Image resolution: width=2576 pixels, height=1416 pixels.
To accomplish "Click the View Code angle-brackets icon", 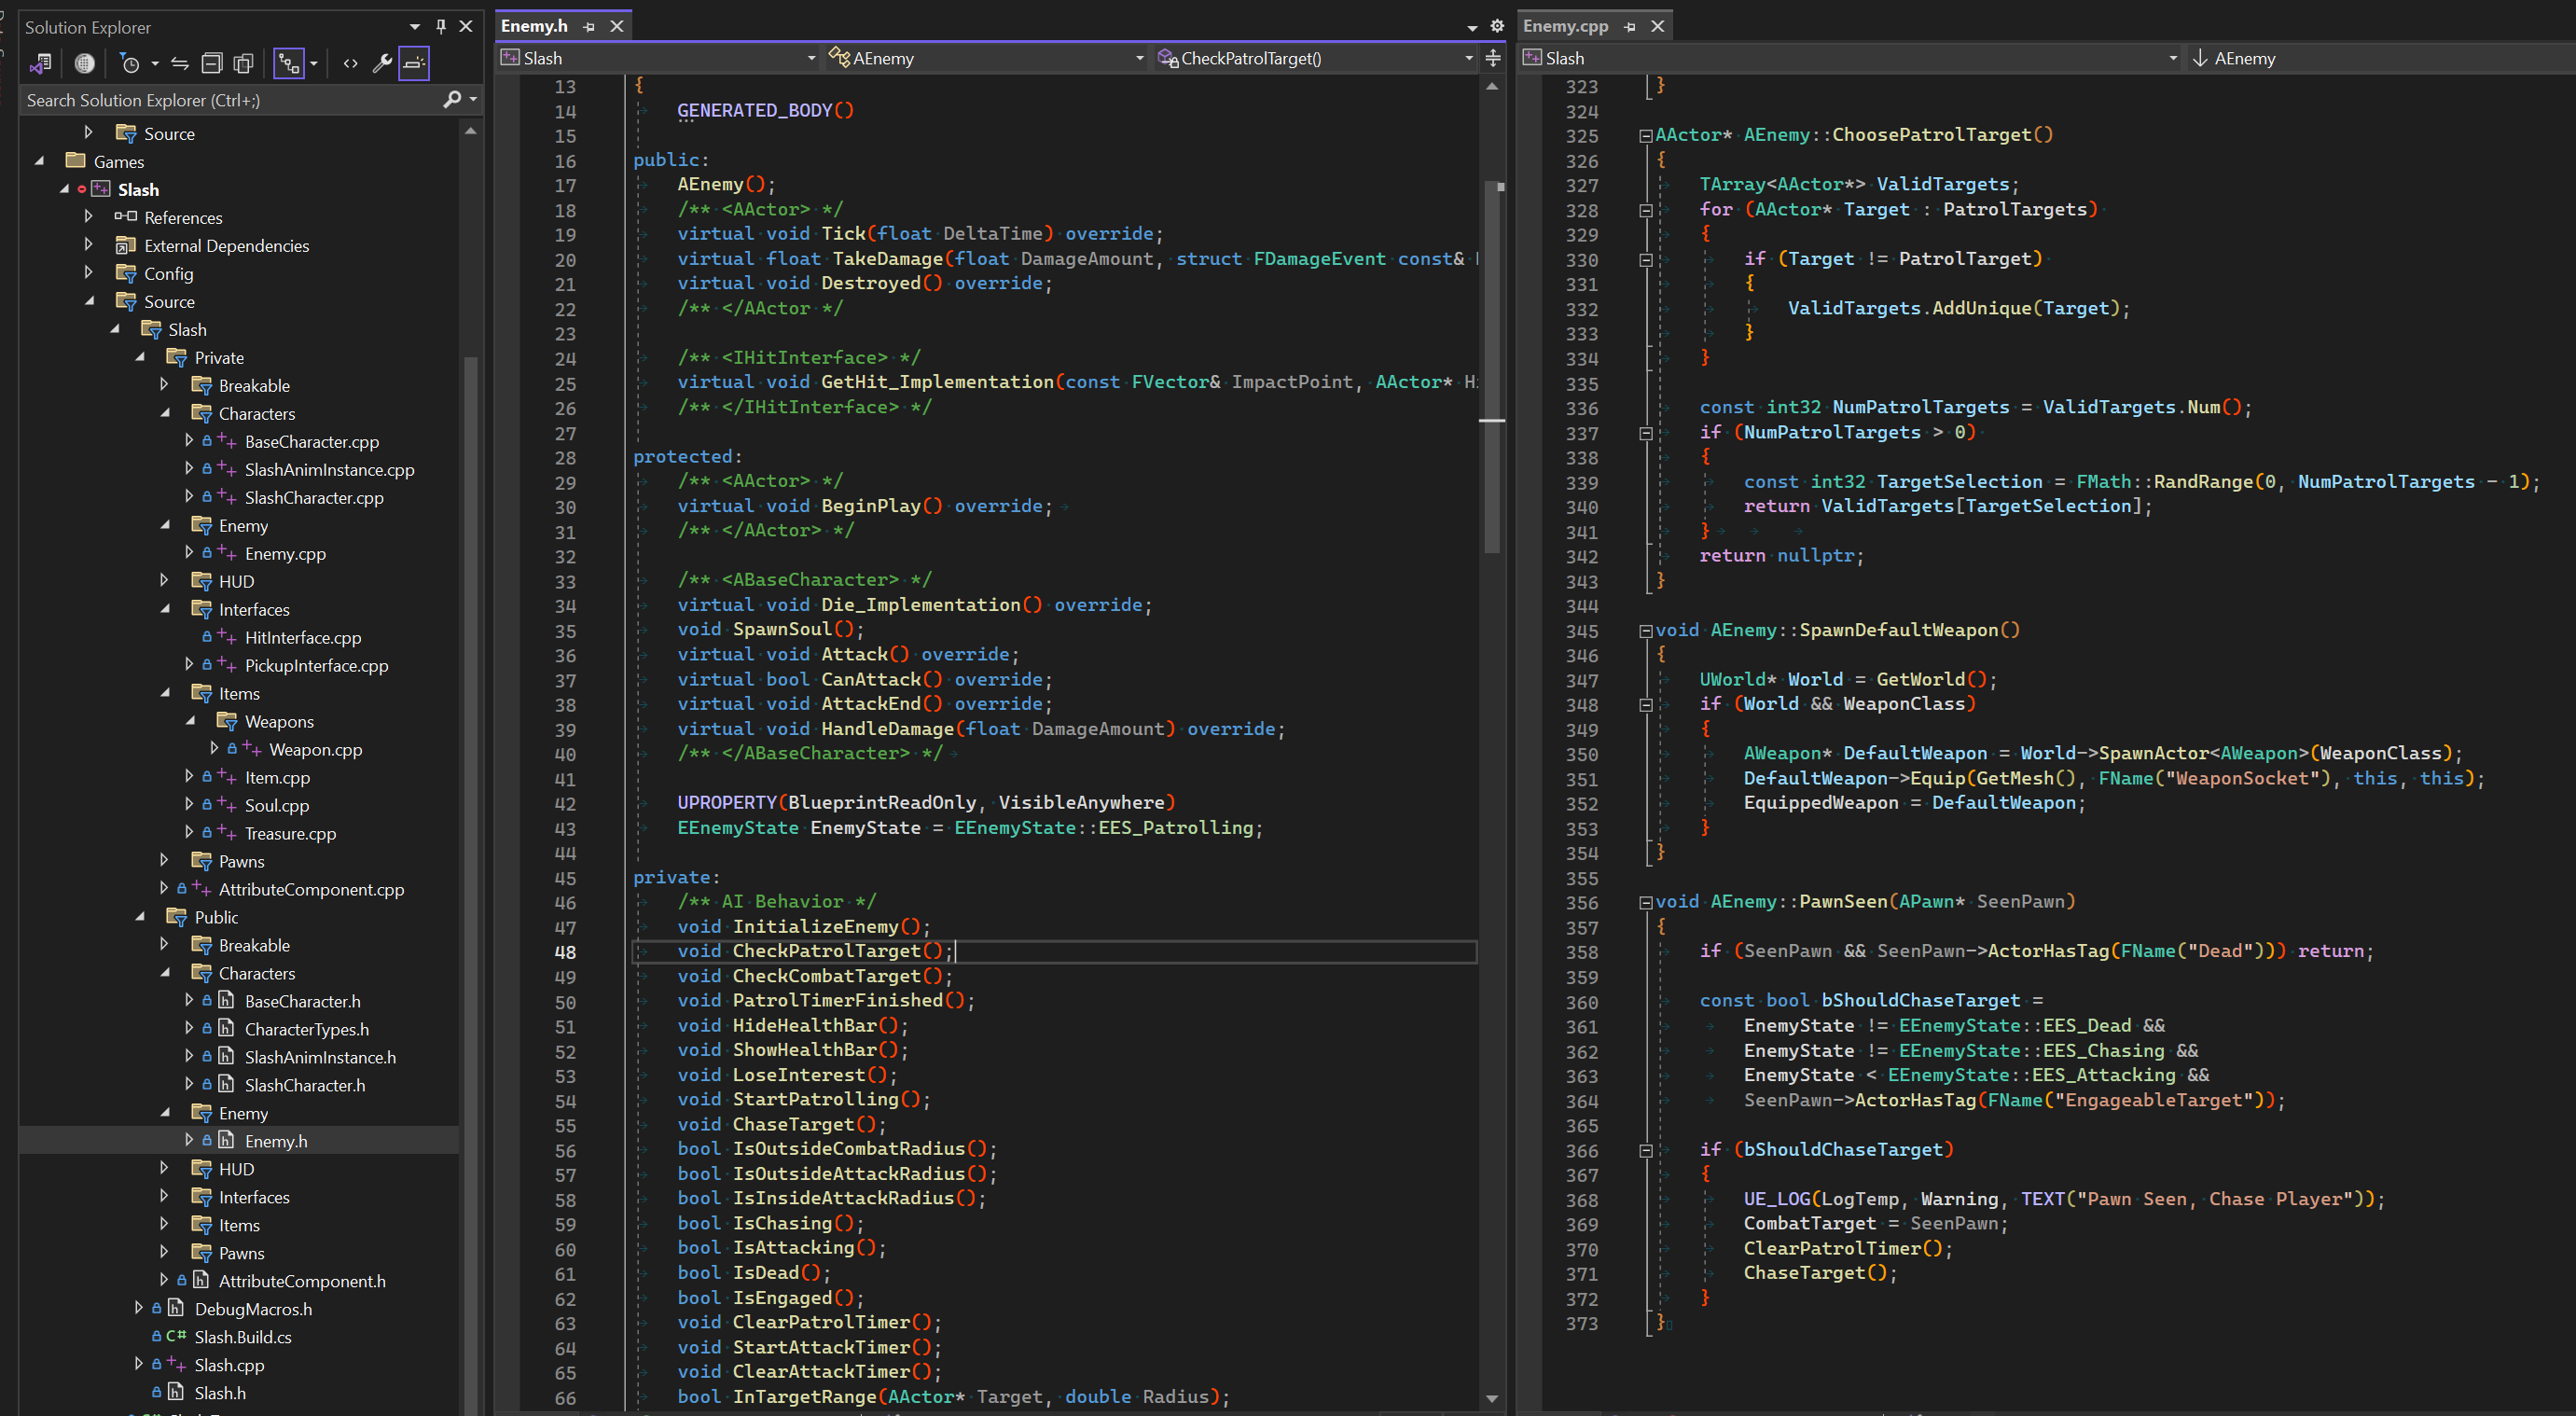I will [350, 64].
